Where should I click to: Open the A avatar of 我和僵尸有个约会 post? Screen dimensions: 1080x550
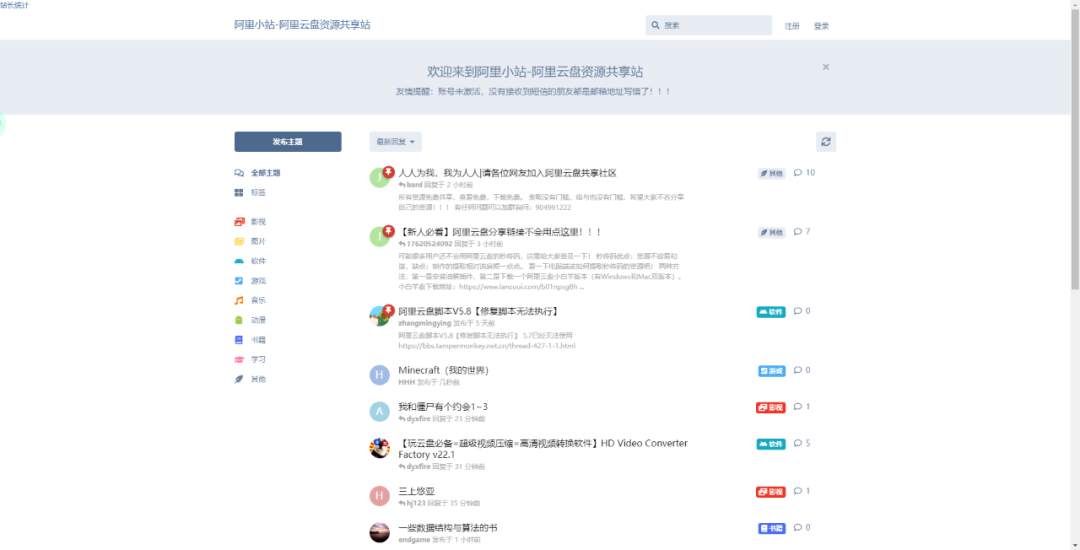(380, 412)
